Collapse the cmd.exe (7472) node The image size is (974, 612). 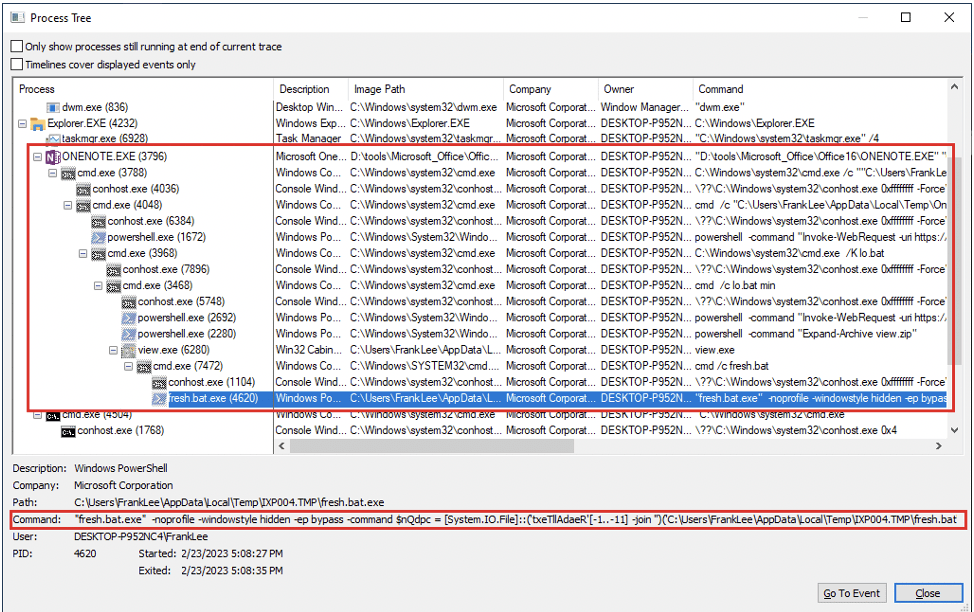(x=128, y=367)
